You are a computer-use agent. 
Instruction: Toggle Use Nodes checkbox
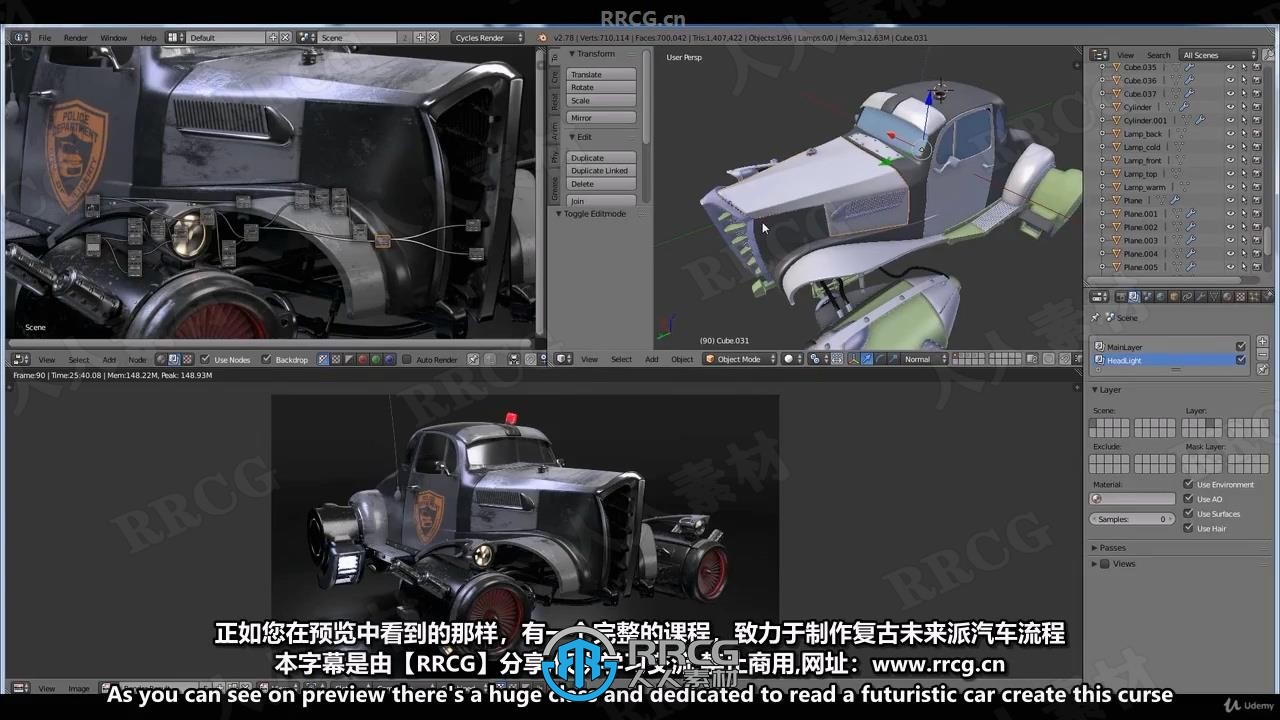point(205,359)
